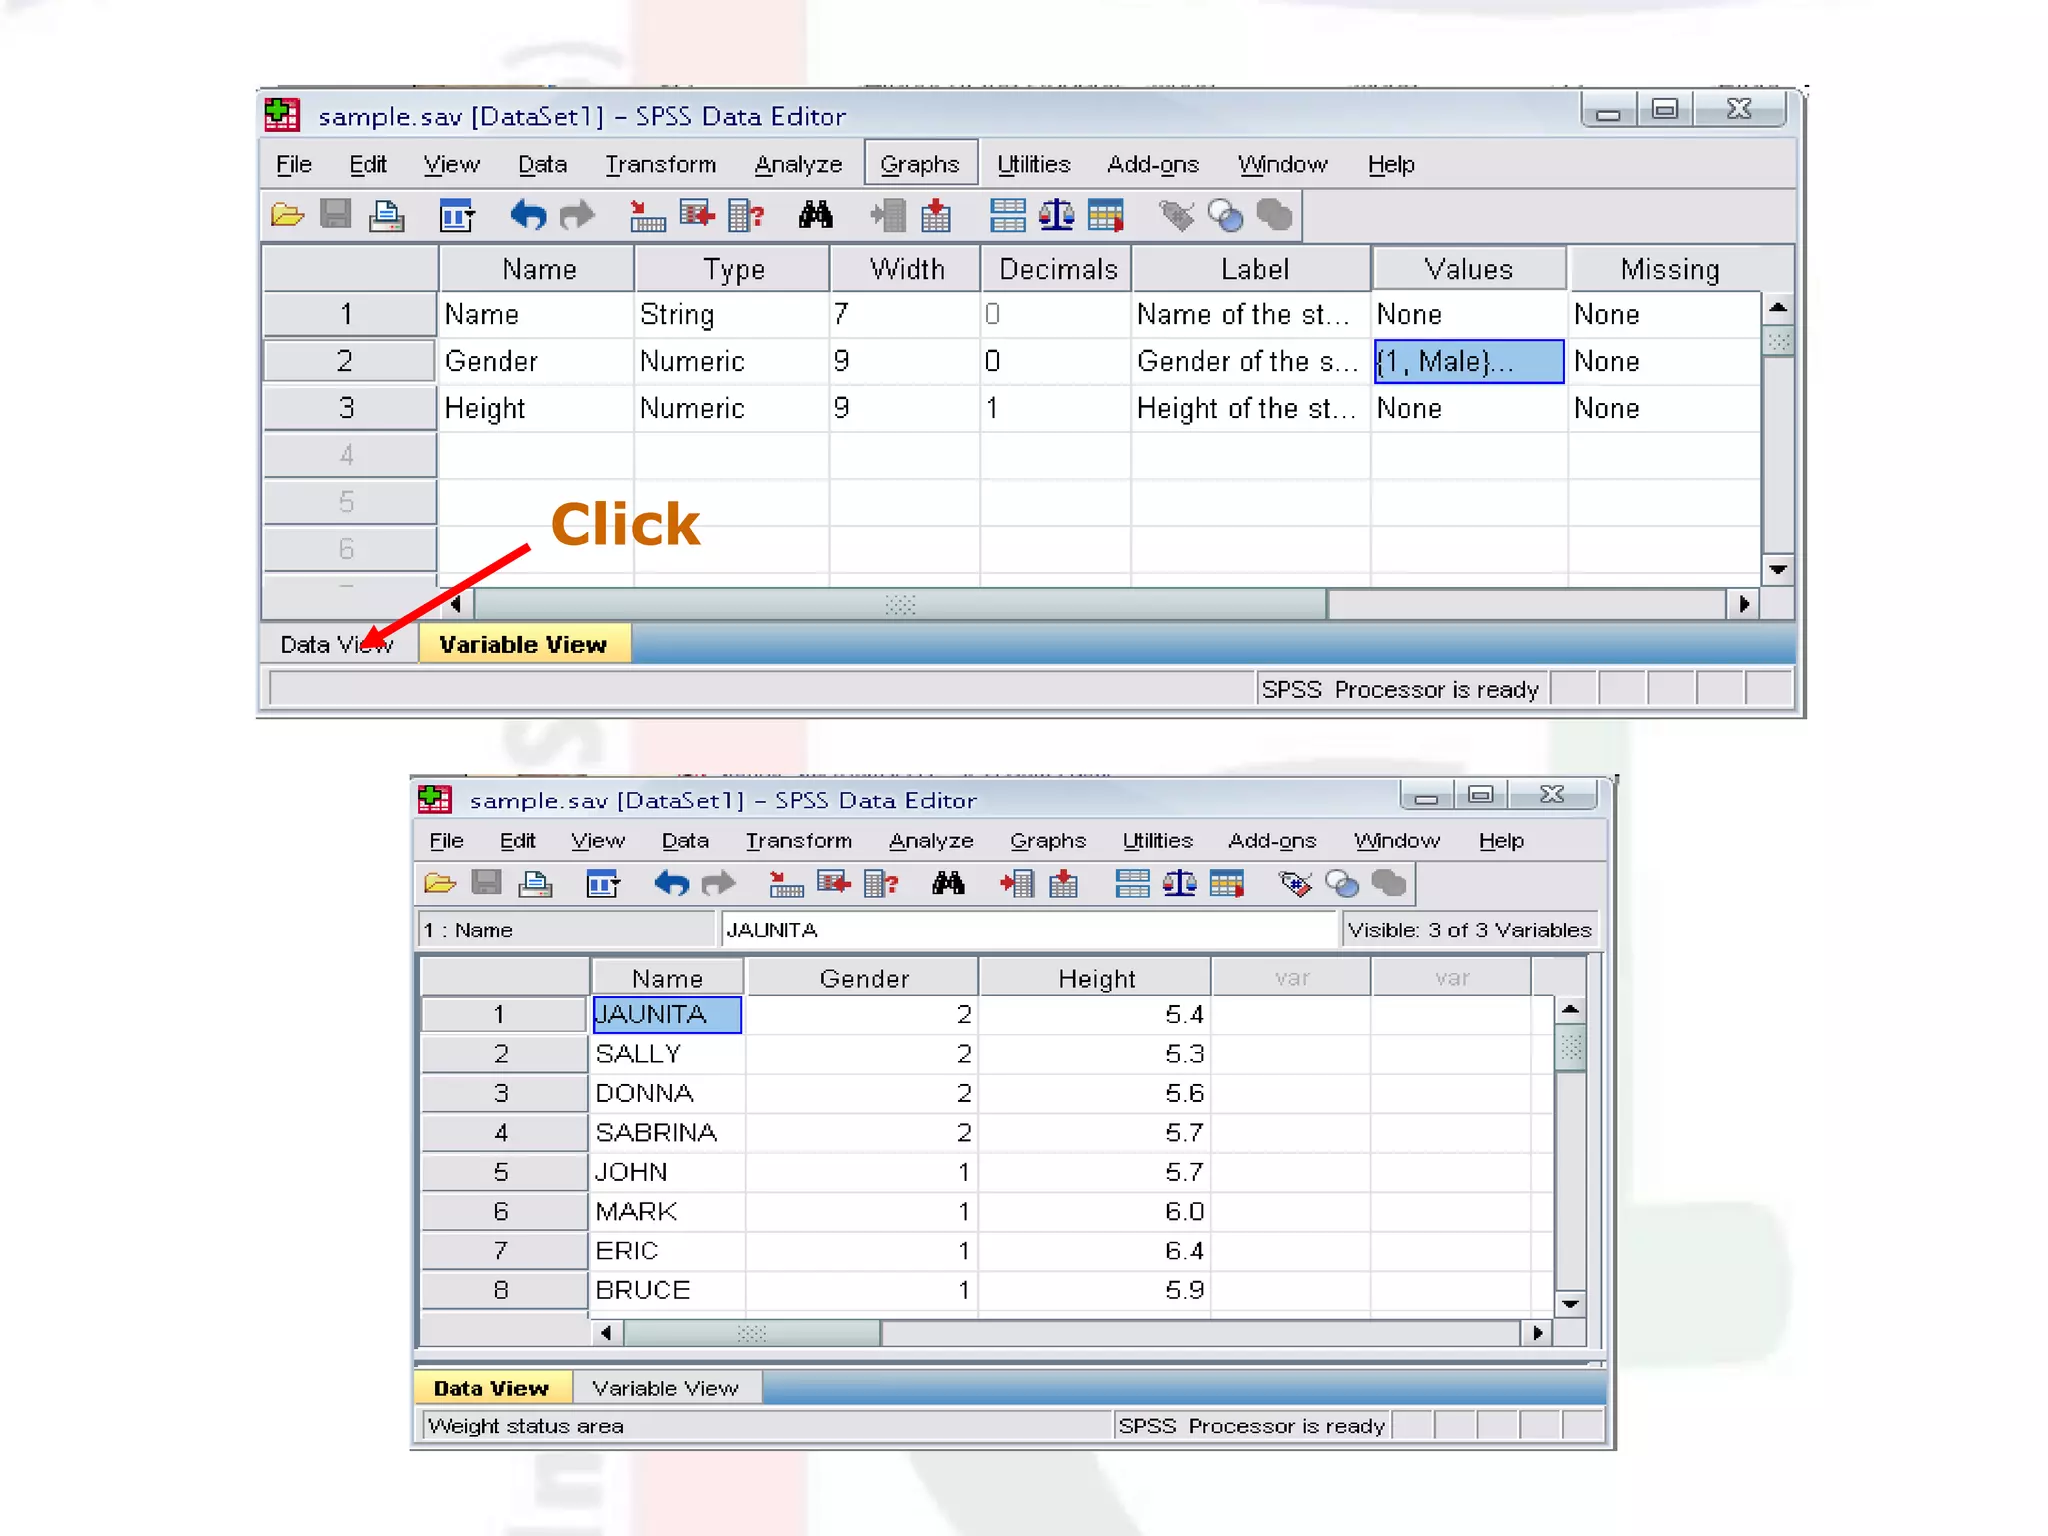Click Weight Cases scale icon in top toolbar

1056,215
